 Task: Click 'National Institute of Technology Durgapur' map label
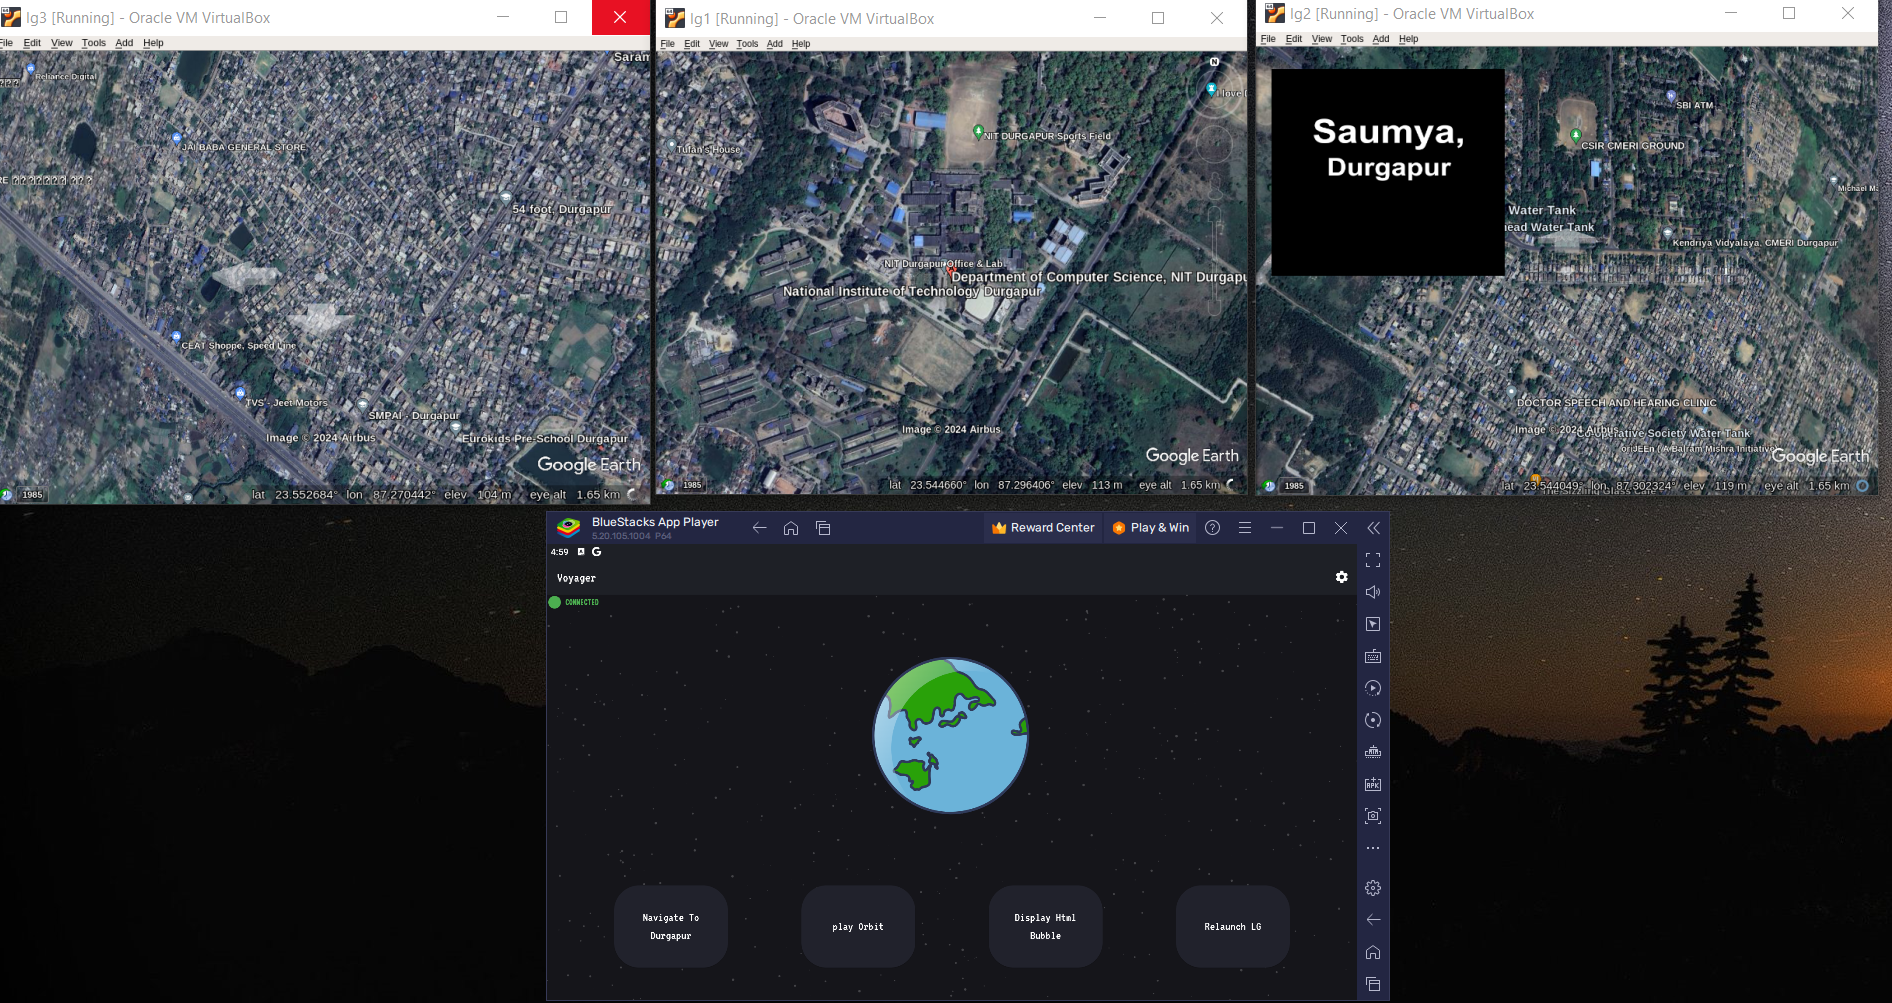tap(912, 291)
